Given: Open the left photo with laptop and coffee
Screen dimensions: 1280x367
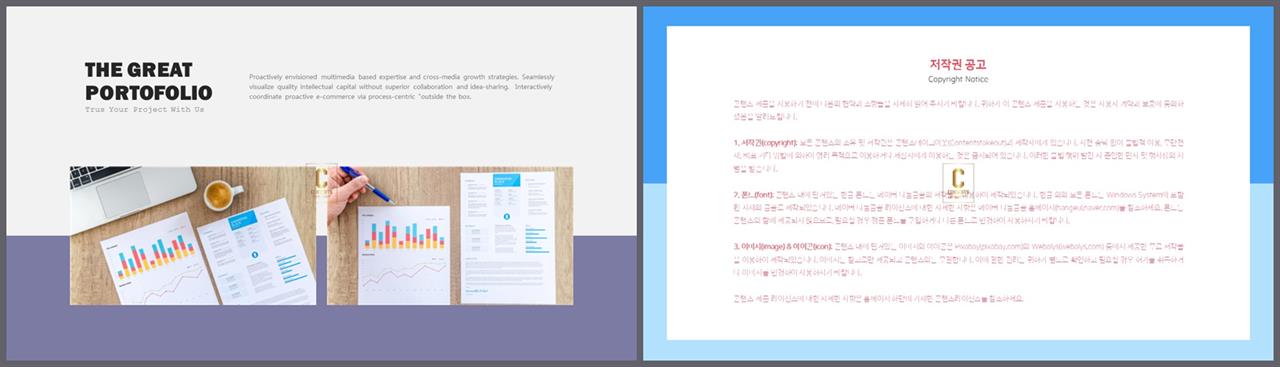Looking at the screenshot, I should (193, 235).
